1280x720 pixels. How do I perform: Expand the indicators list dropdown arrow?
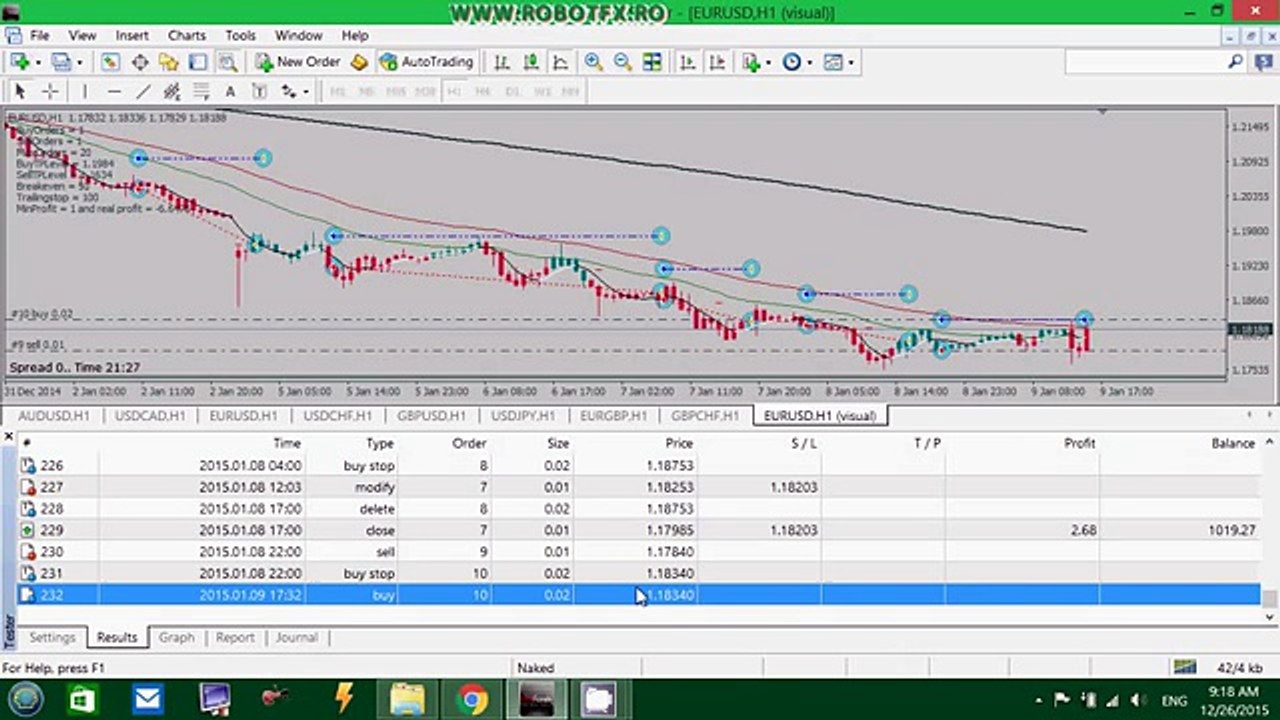tap(767, 62)
